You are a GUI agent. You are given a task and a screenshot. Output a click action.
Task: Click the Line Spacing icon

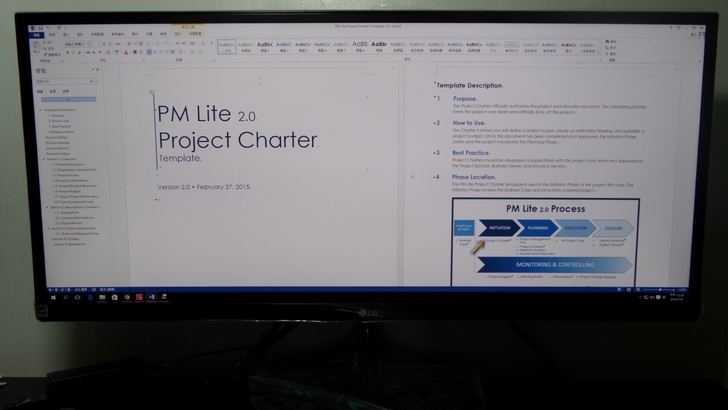click(181, 52)
